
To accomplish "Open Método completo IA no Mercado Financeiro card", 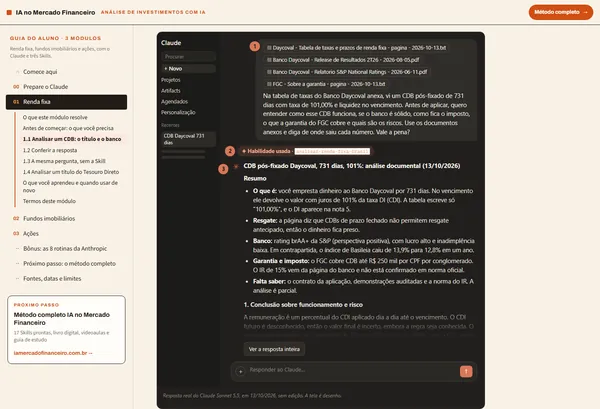I will tap(67, 329).
